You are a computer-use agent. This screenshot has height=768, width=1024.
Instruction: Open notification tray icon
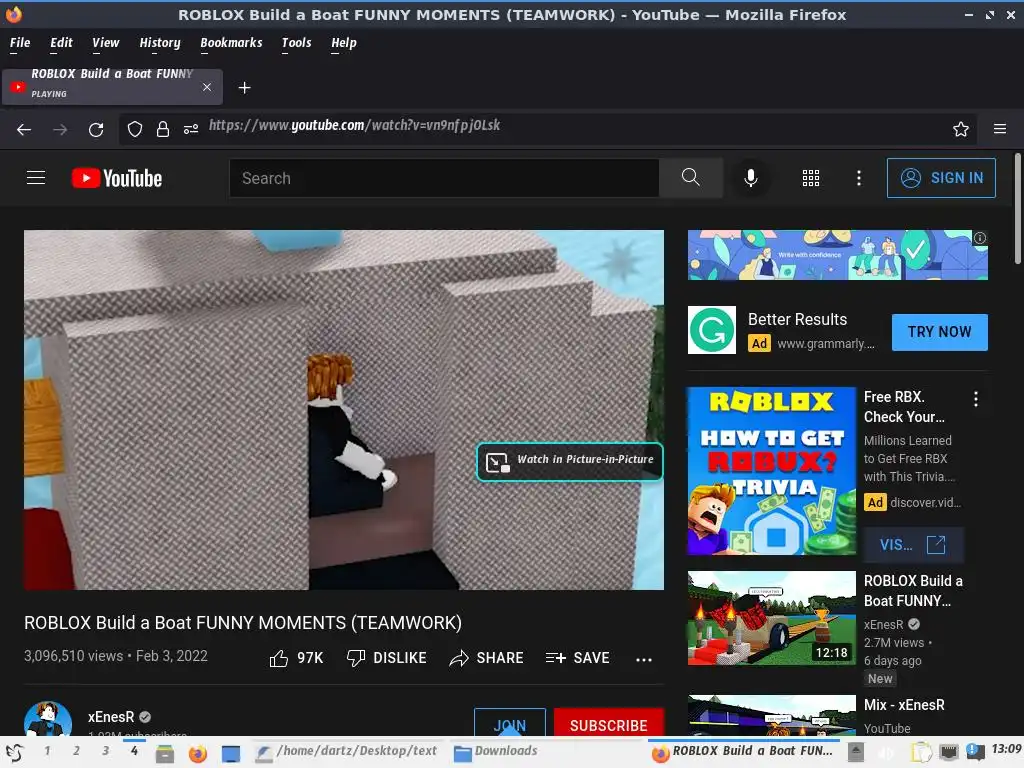click(974, 752)
